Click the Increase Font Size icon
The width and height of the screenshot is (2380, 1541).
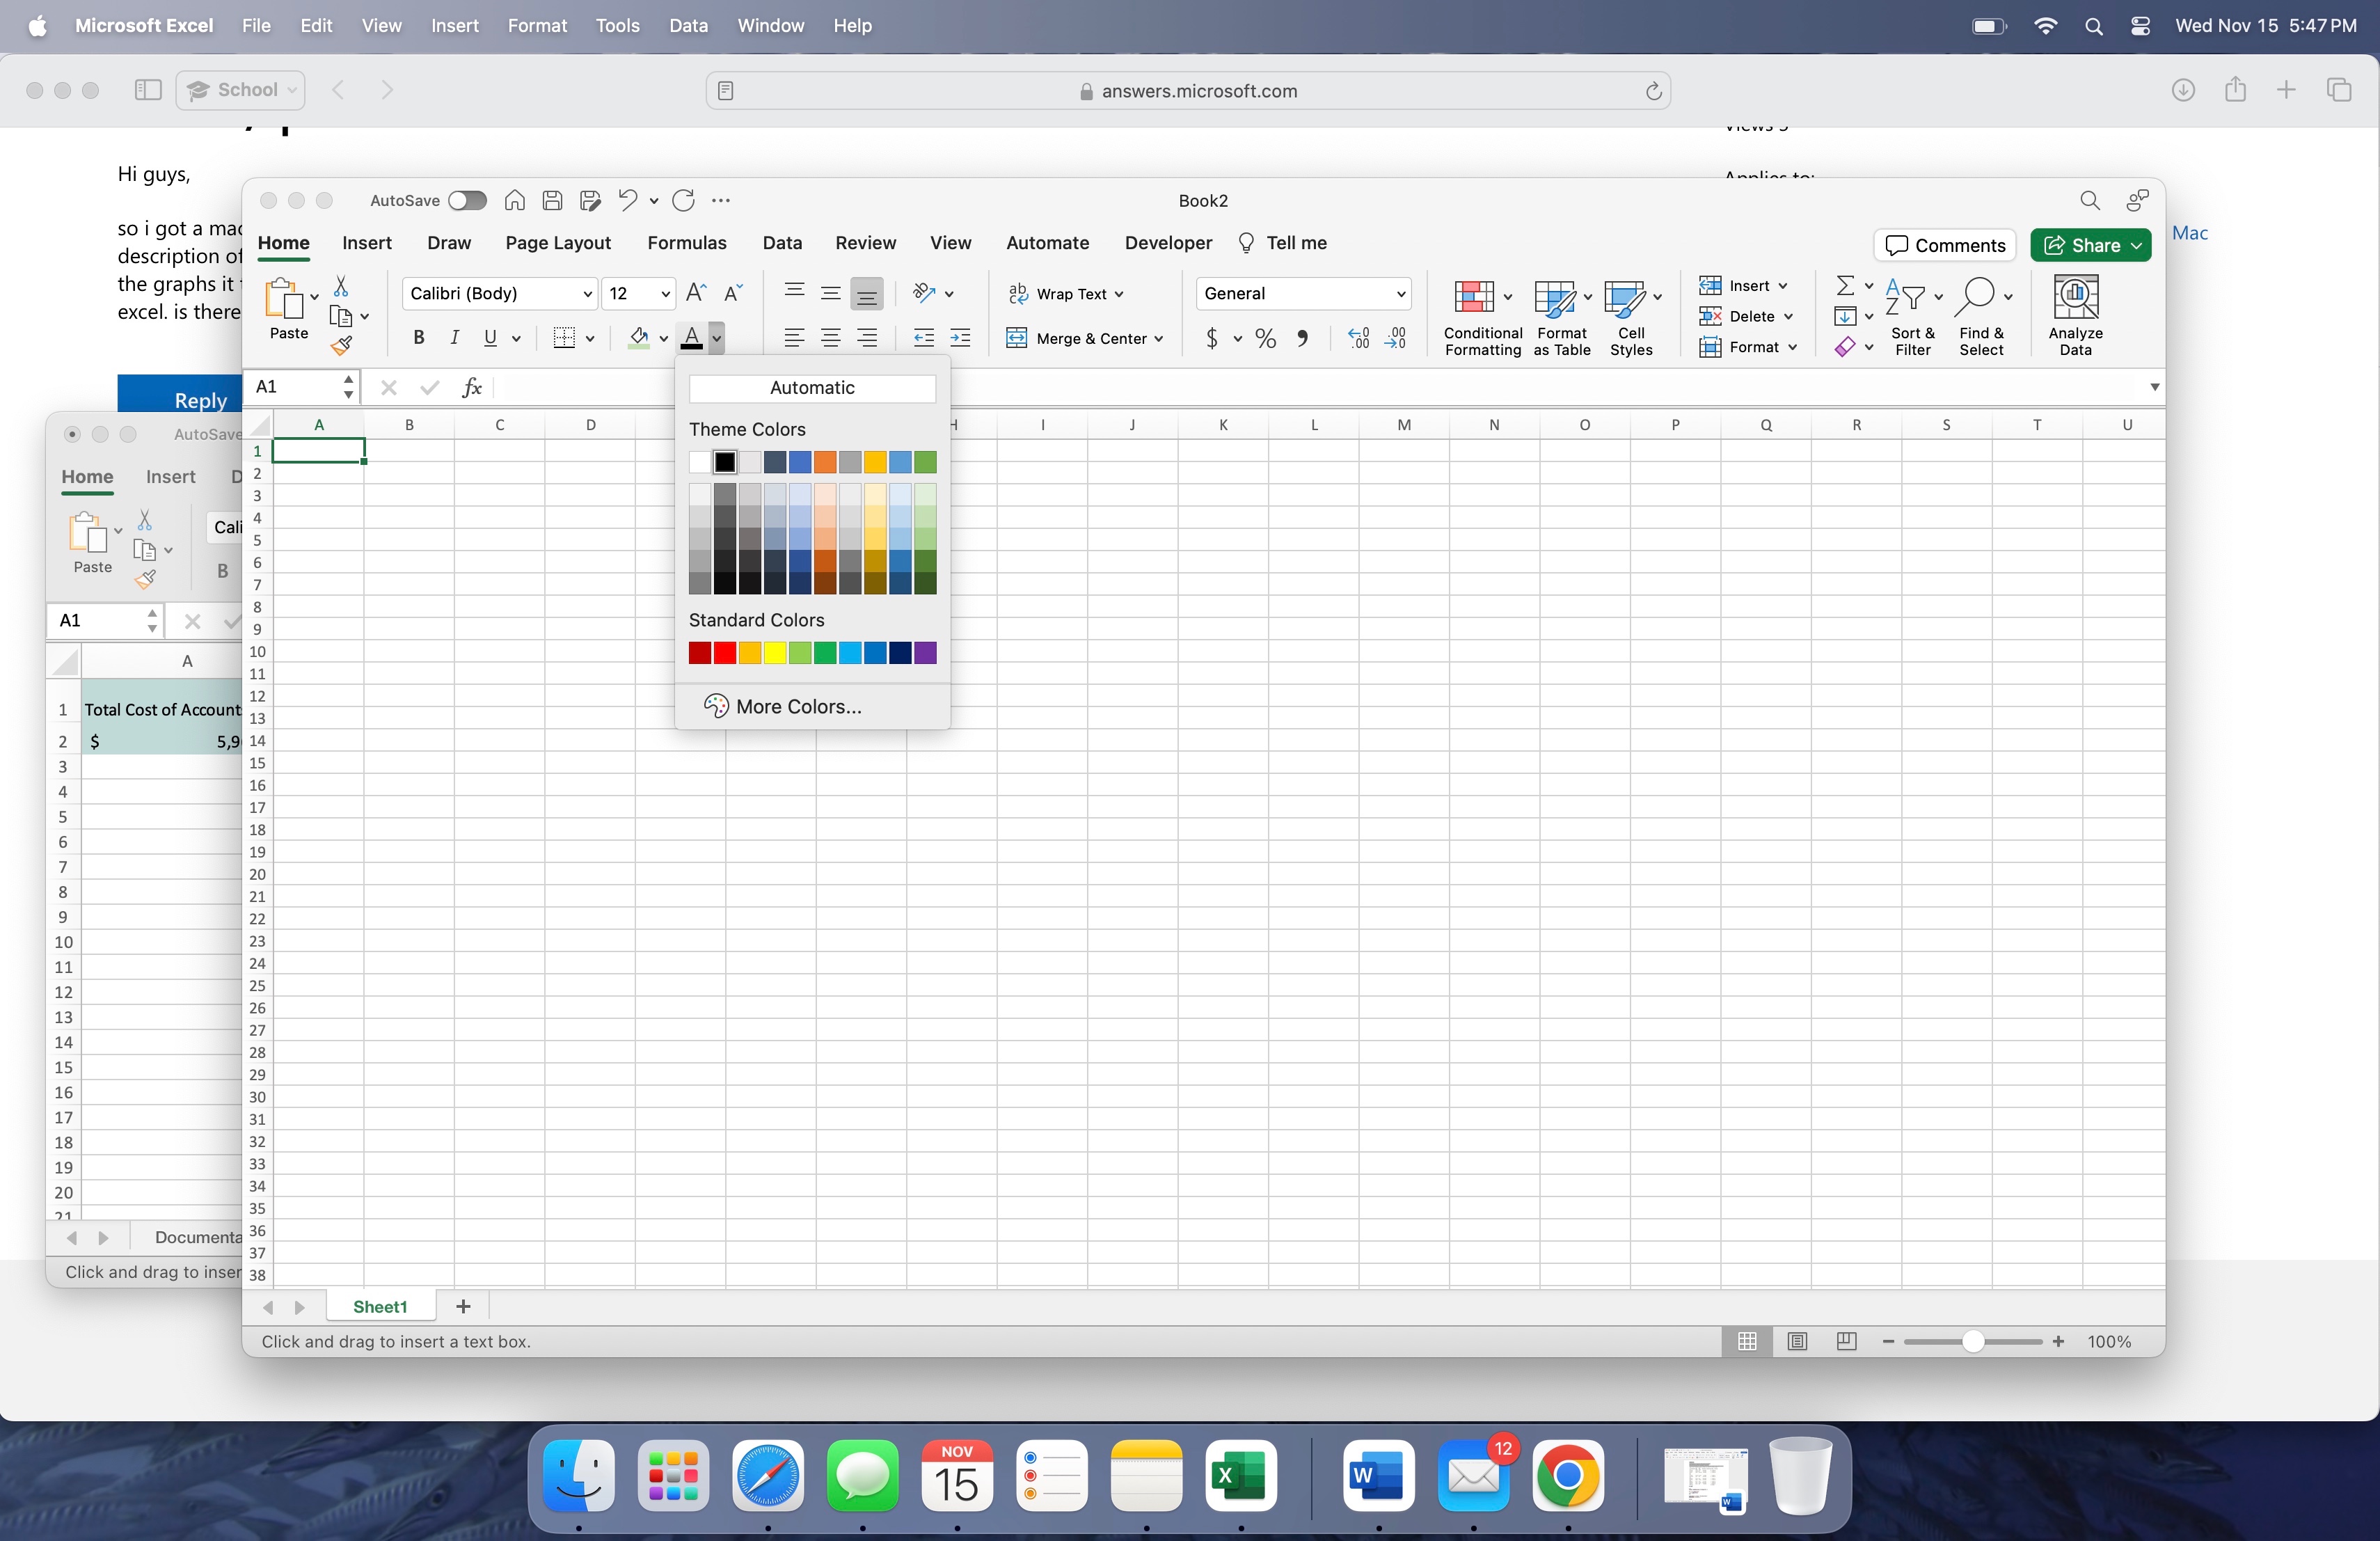(697, 293)
